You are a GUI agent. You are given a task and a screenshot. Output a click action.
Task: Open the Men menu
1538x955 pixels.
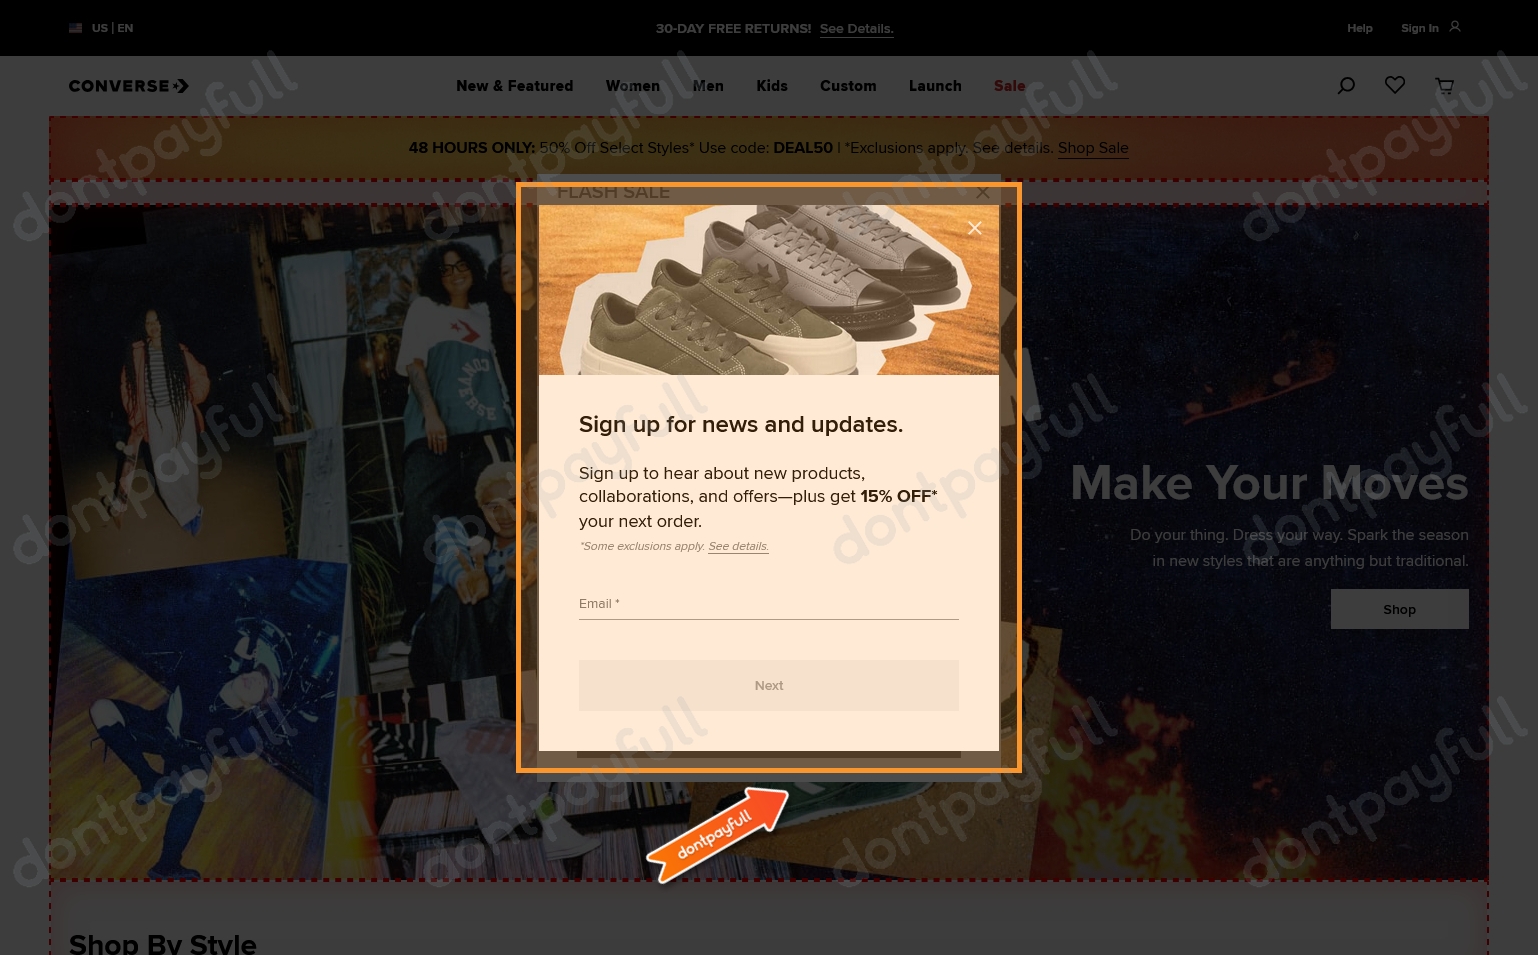pyautogui.click(x=708, y=86)
